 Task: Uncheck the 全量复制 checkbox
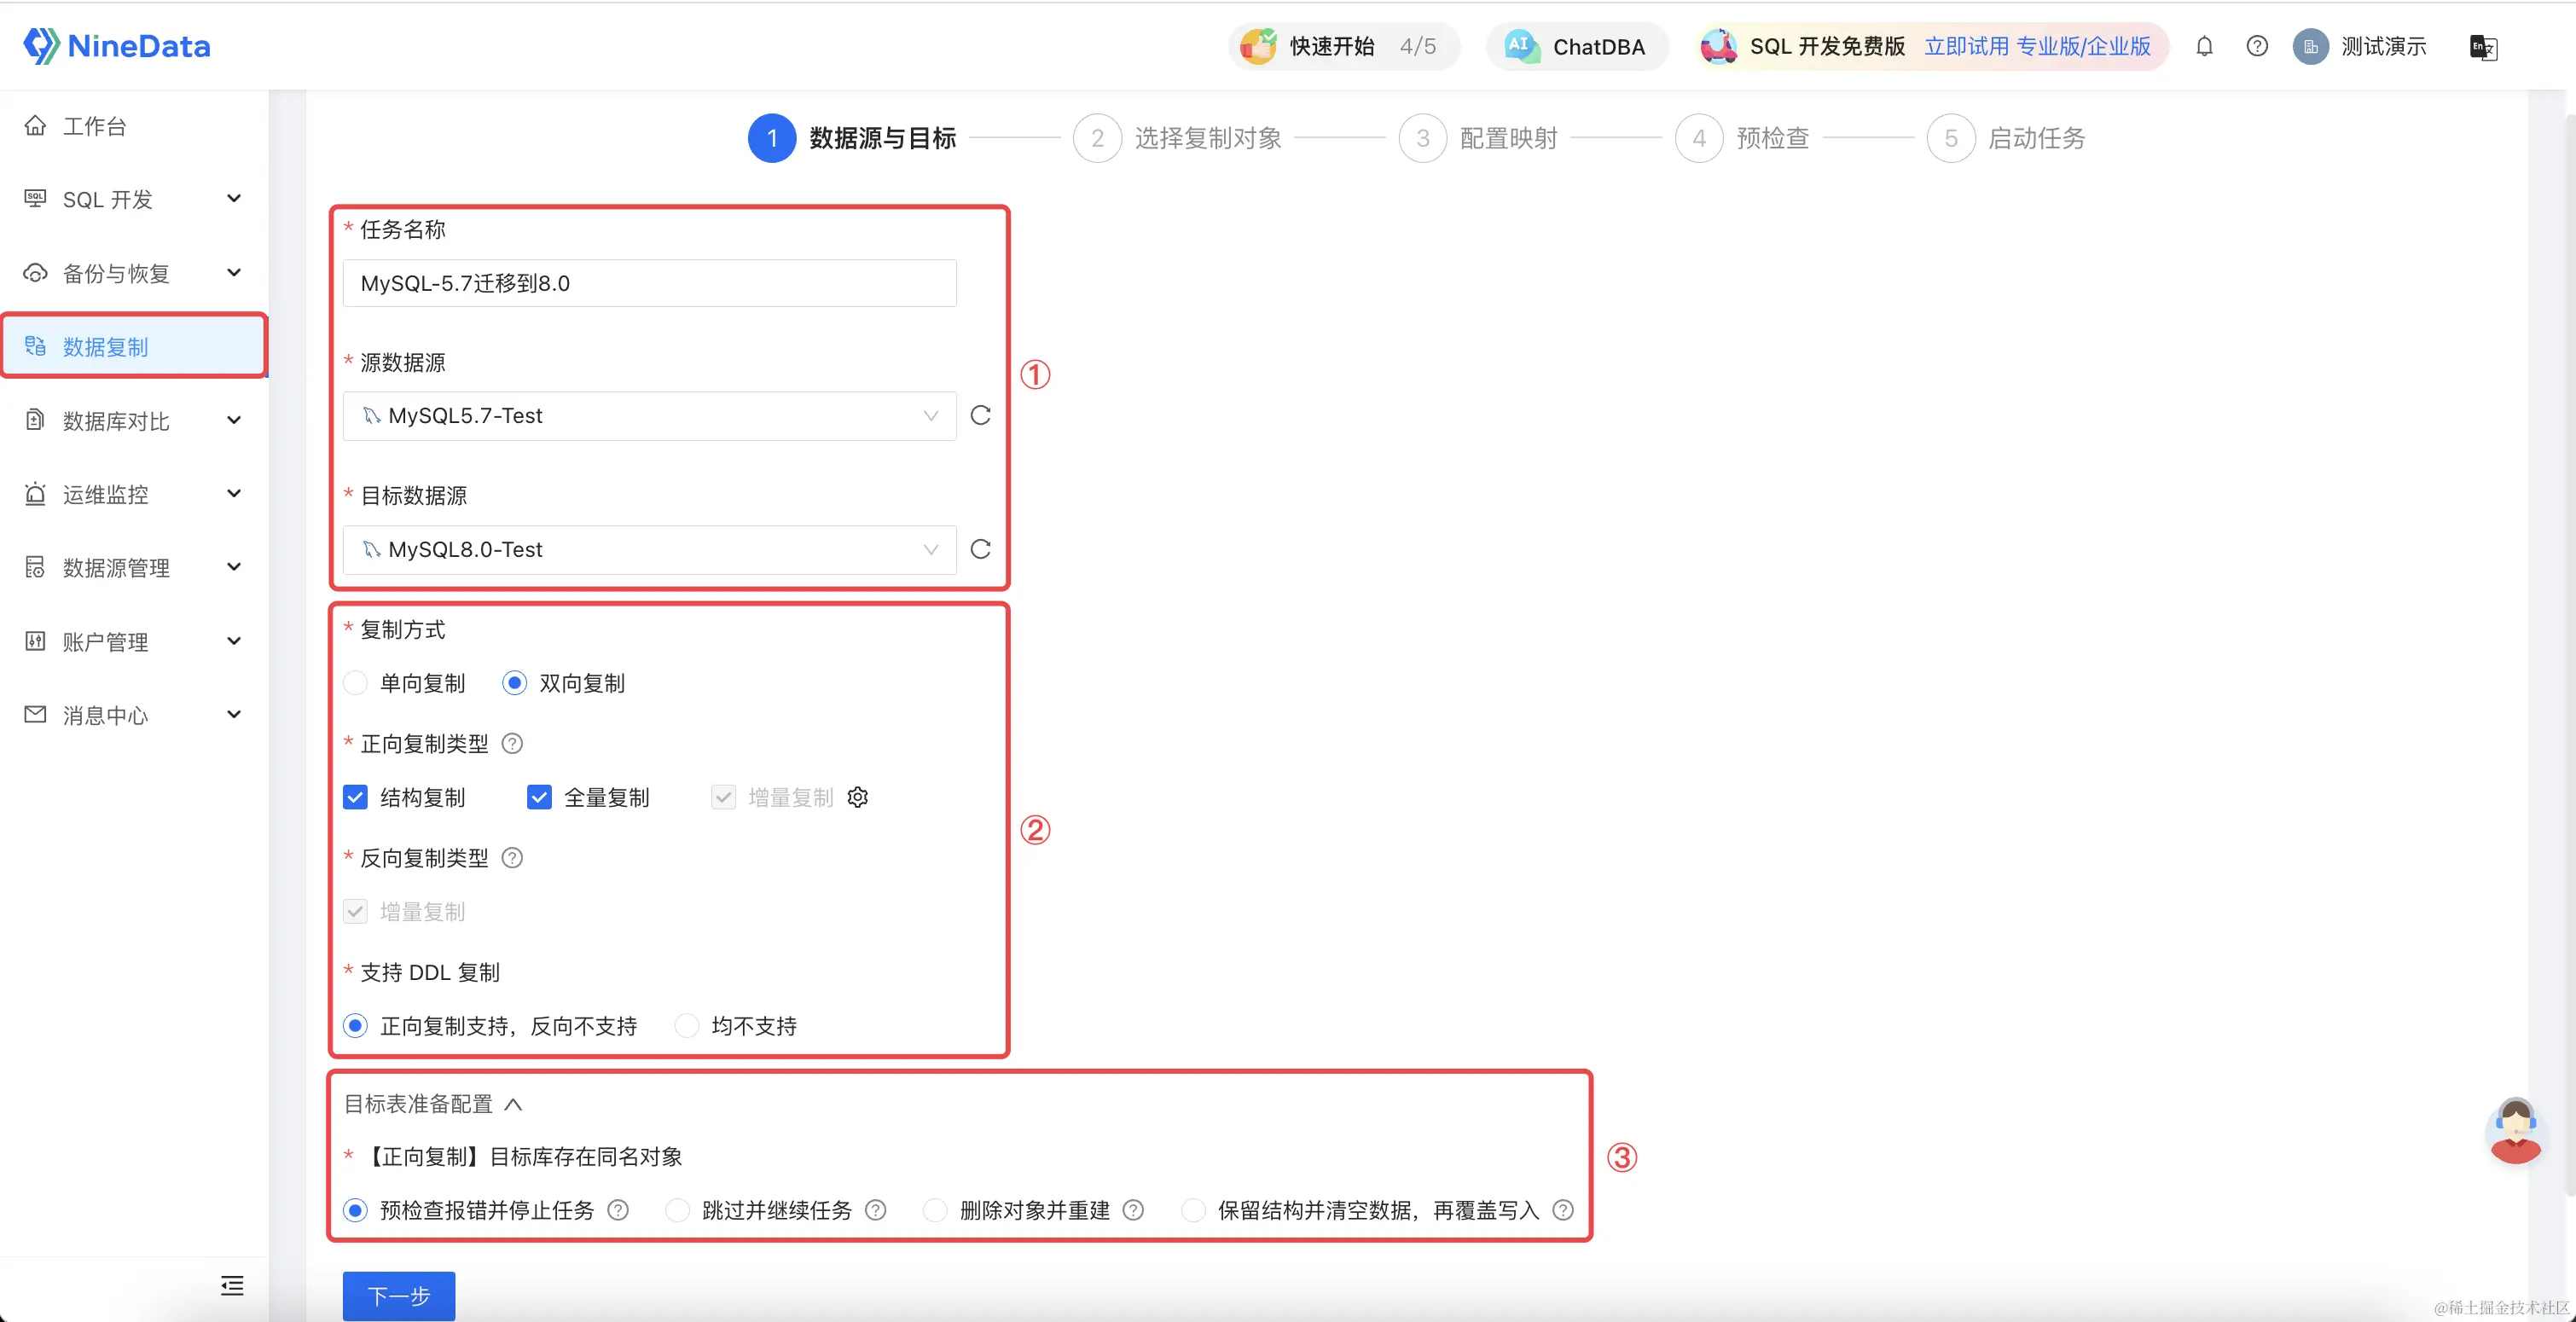[540, 797]
